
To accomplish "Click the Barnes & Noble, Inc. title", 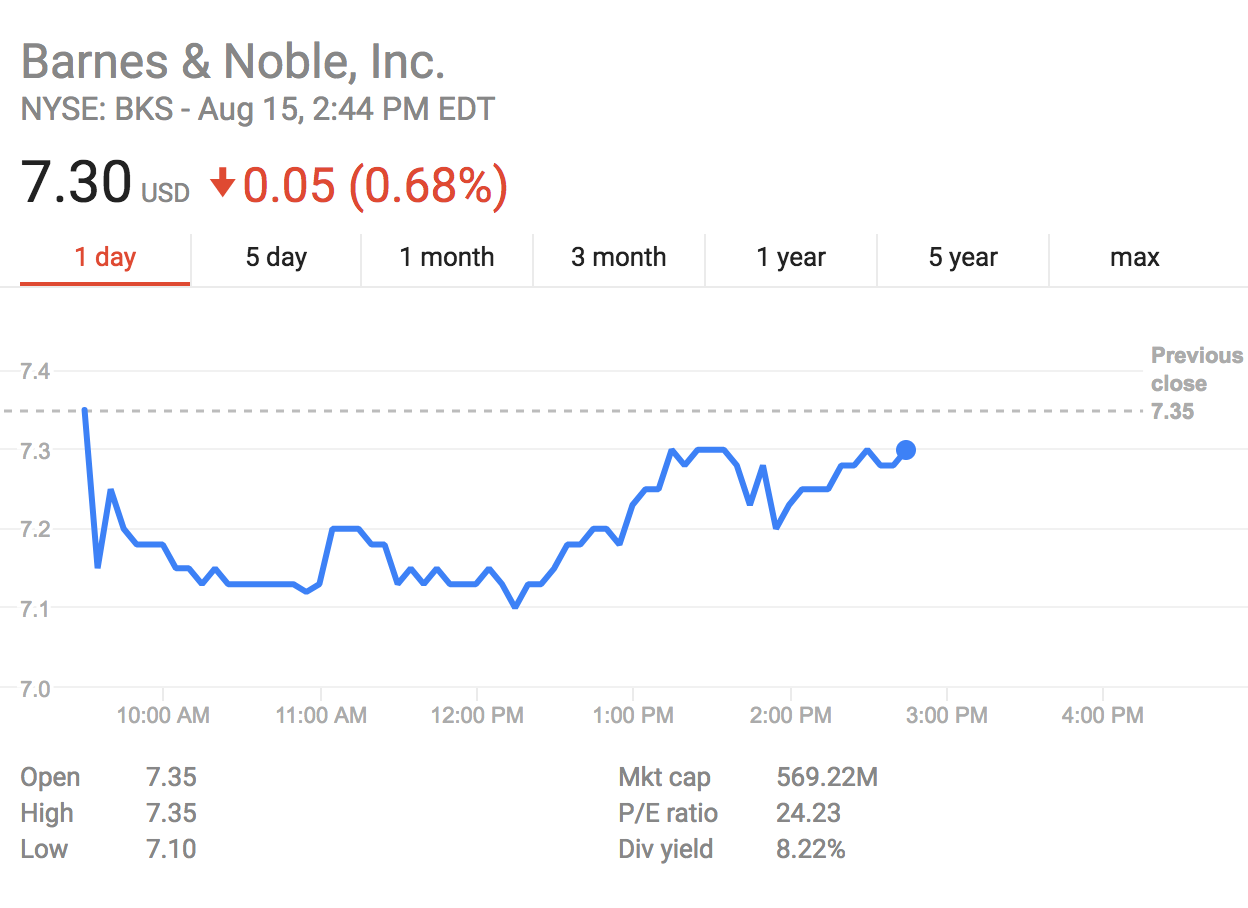I will 232,62.
